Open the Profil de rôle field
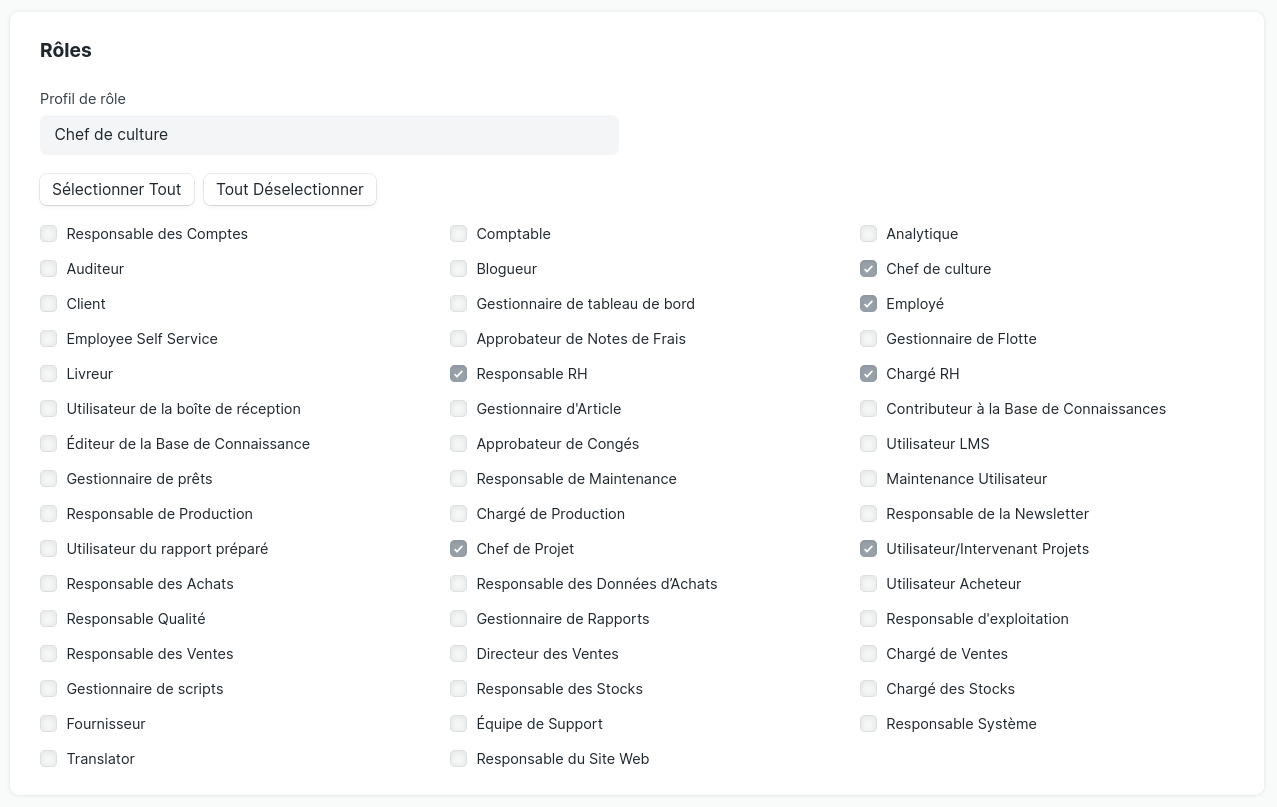 329,135
